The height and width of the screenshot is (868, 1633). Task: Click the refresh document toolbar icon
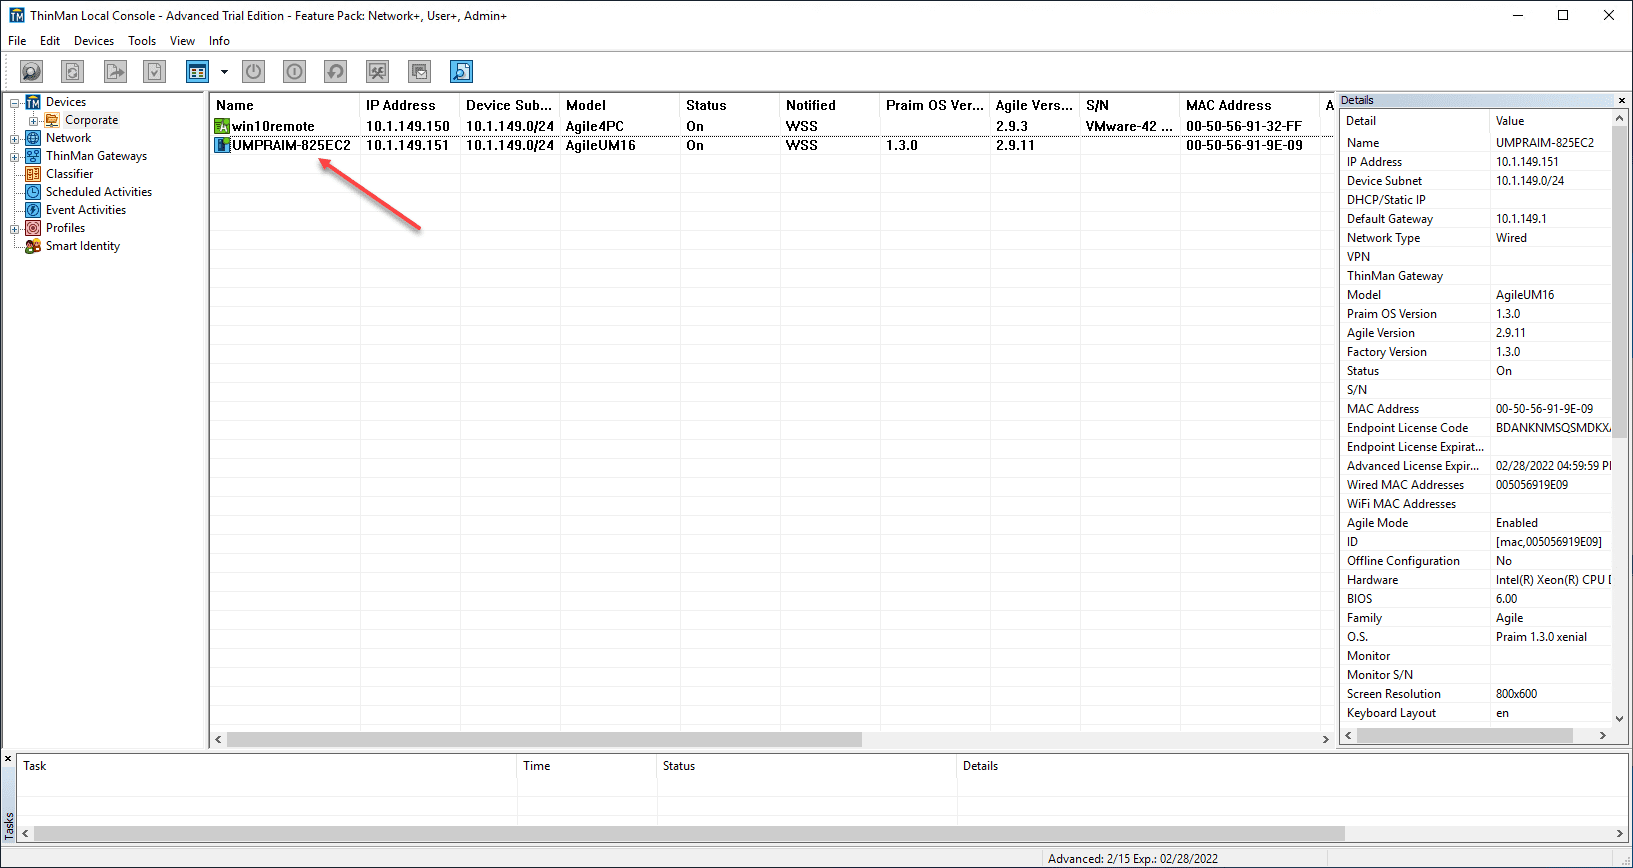[72, 72]
